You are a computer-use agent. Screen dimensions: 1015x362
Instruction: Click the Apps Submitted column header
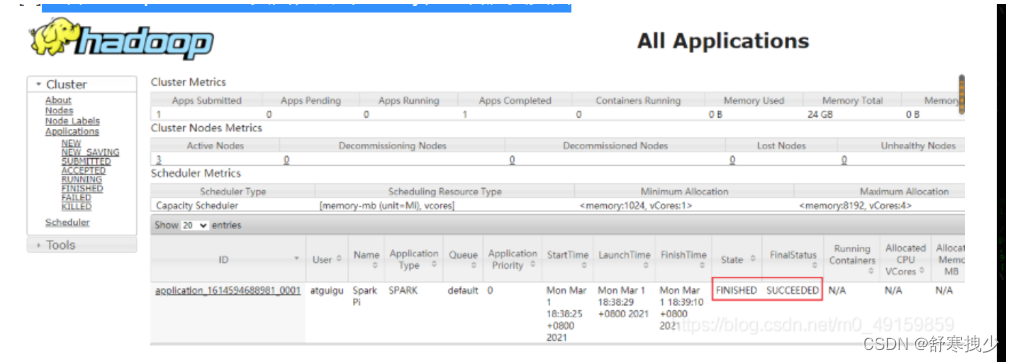206,100
